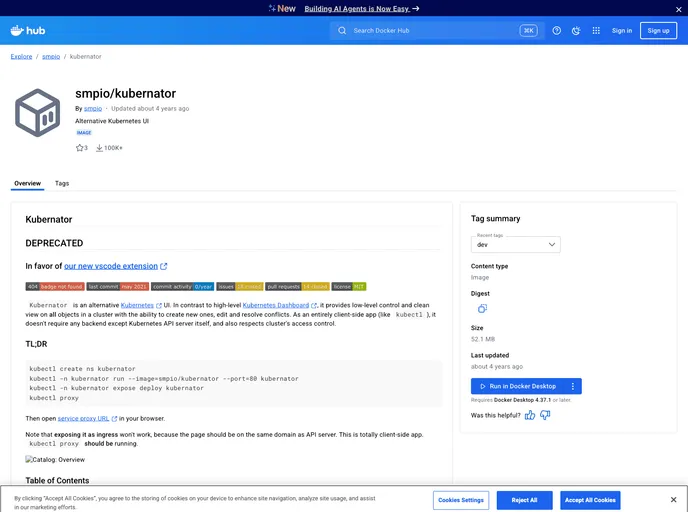Click the Docker Hub logo
Viewport: 688px width, 512px height.
pyautogui.click(x=28, y=30)
